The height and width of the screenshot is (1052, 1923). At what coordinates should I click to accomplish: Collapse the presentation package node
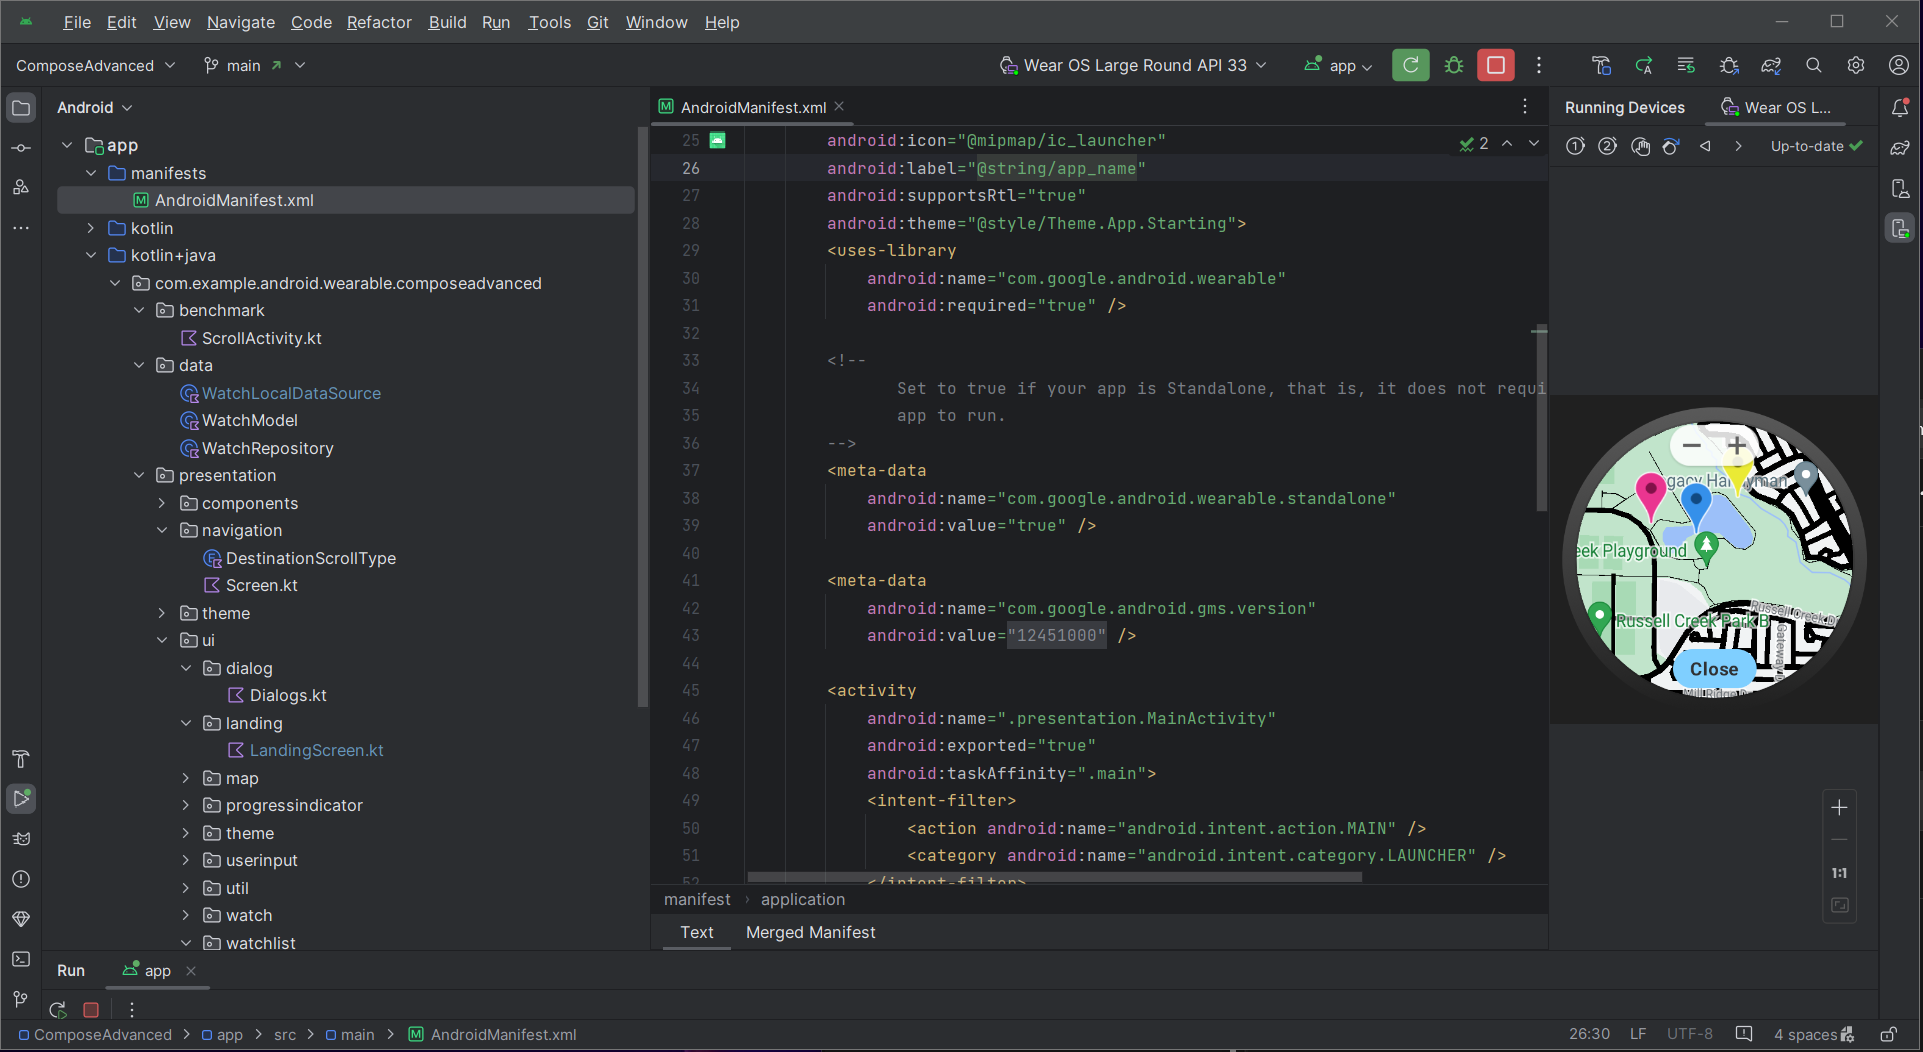pyautogui.click(x=139, y=475)
